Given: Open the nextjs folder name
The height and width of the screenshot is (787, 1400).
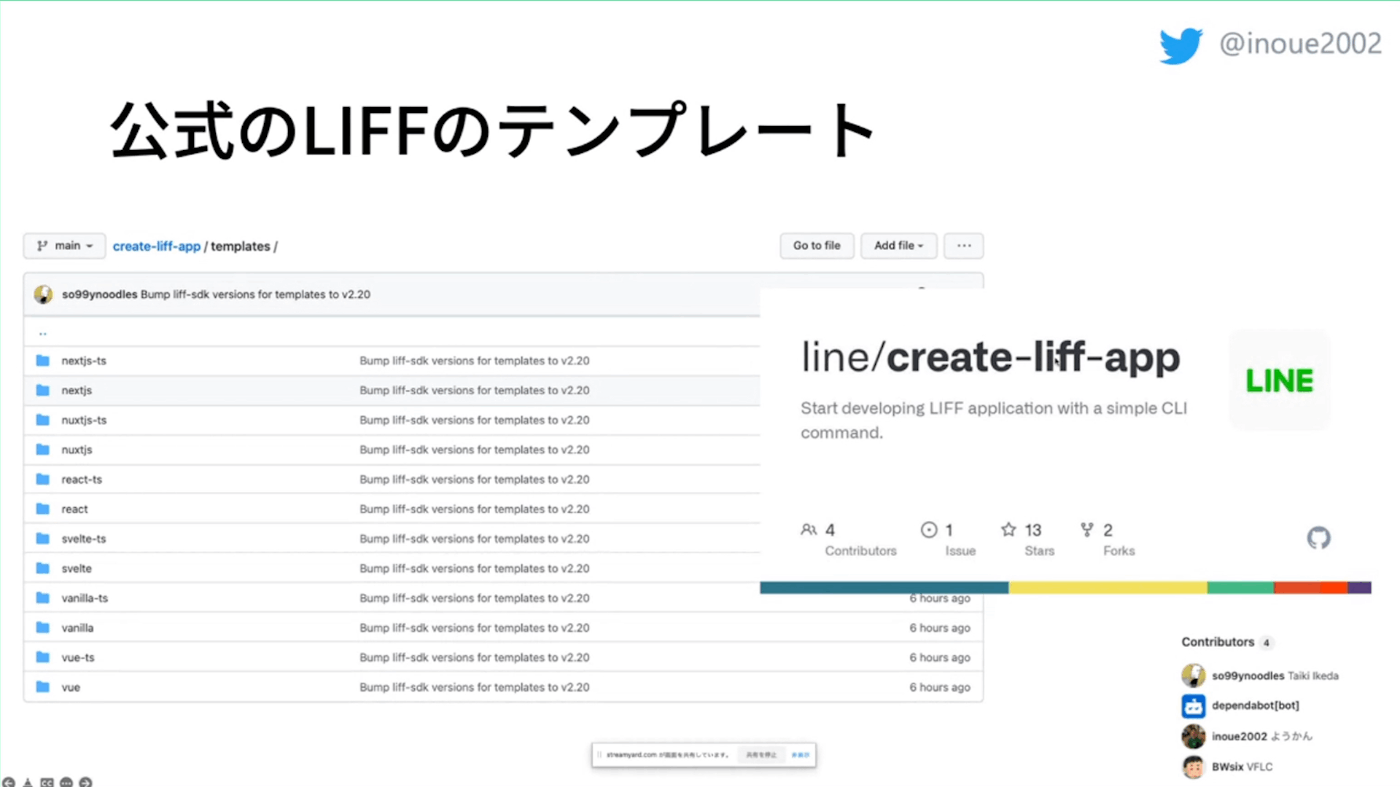Looking at the screenshot, I should 77,390.
